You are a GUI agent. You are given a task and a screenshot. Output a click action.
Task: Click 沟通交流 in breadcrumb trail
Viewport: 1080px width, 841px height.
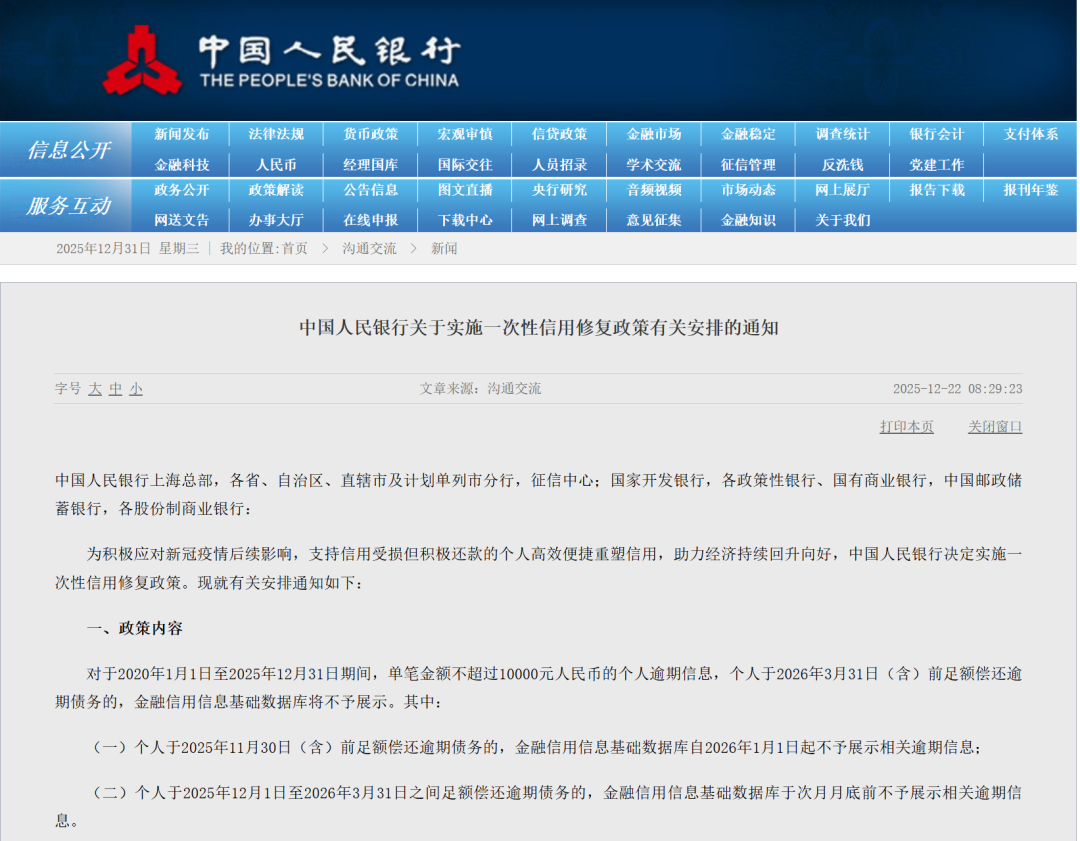click(x=369, y=249)
